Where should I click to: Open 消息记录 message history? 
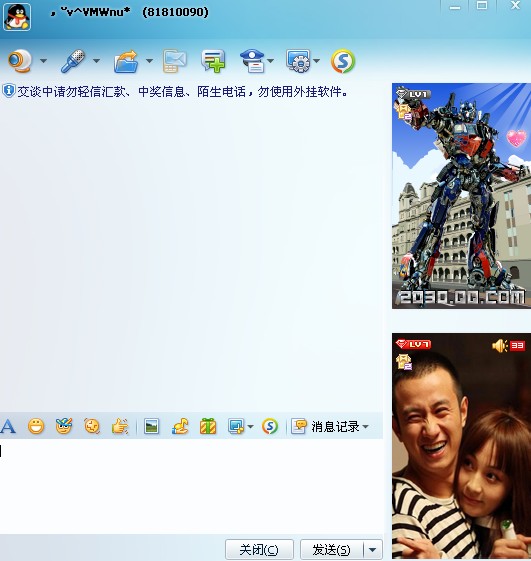click(x=325, y=426)
